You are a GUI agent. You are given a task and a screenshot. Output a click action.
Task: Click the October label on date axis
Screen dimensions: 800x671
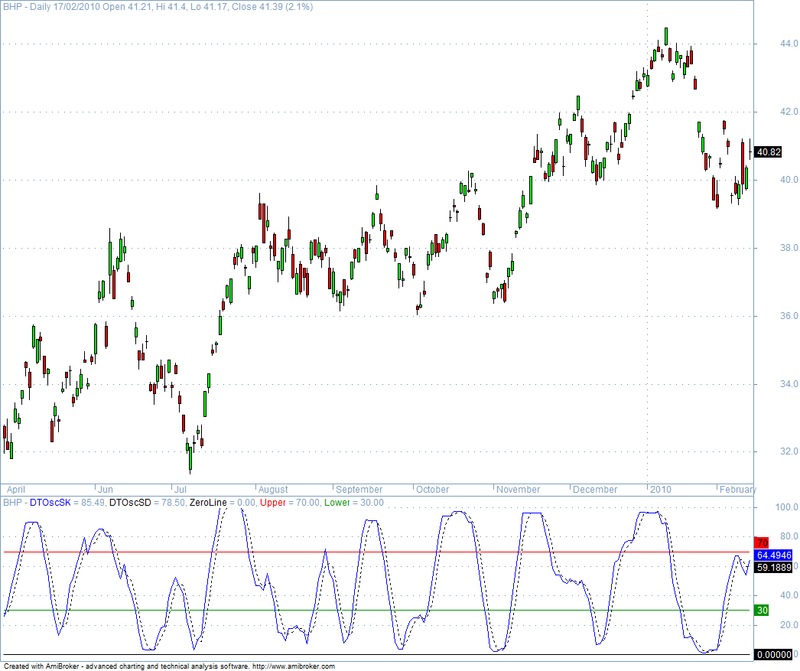433,489
